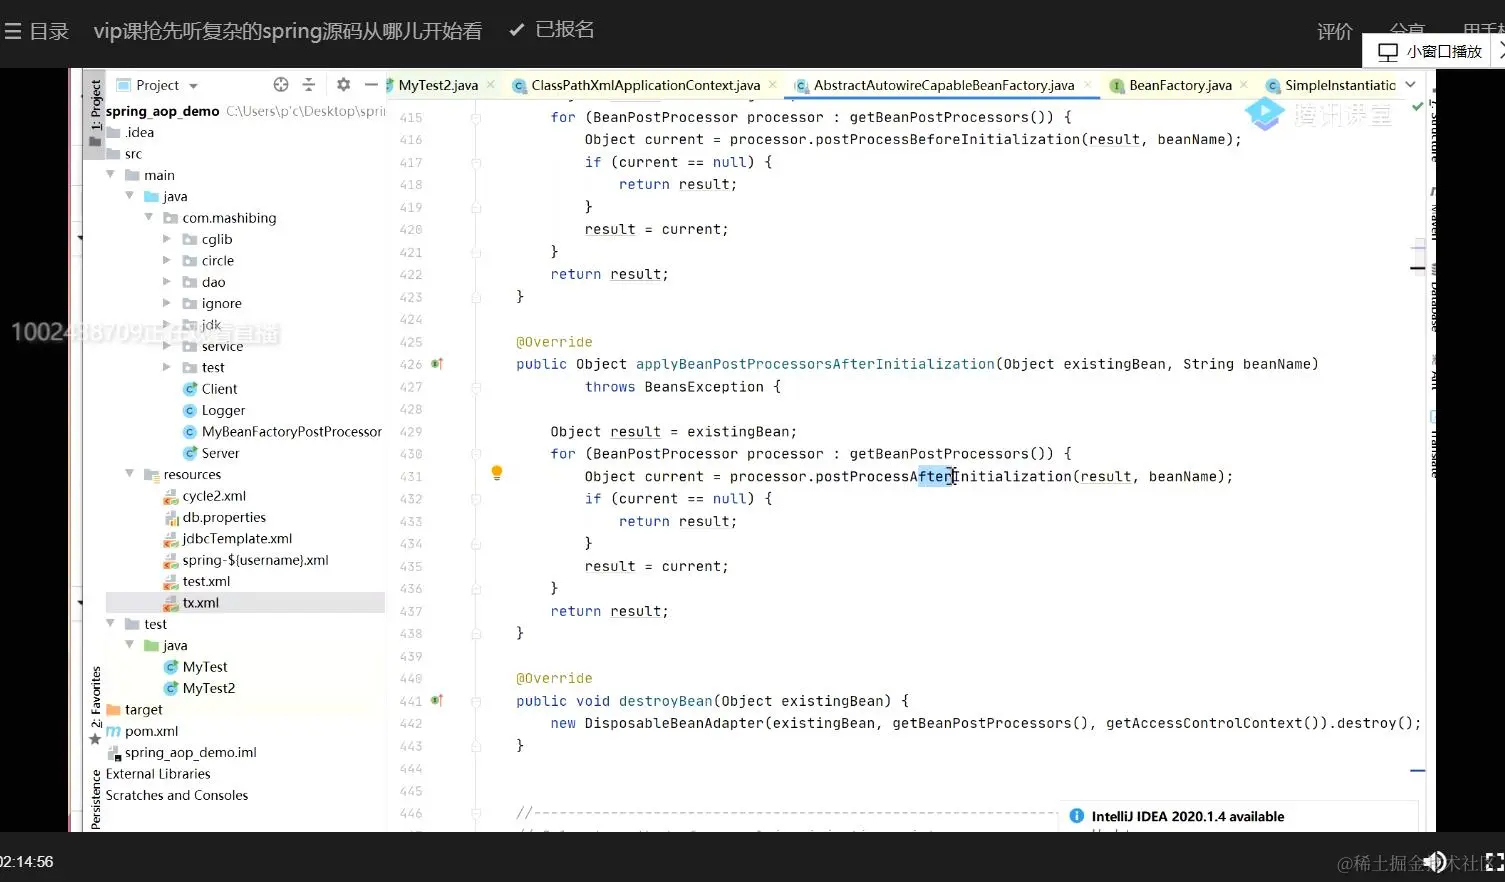The width and height of the screenshot is (1505, 882).
Task: Select spring-${username}.xml file
Action: tap(255, 560)
